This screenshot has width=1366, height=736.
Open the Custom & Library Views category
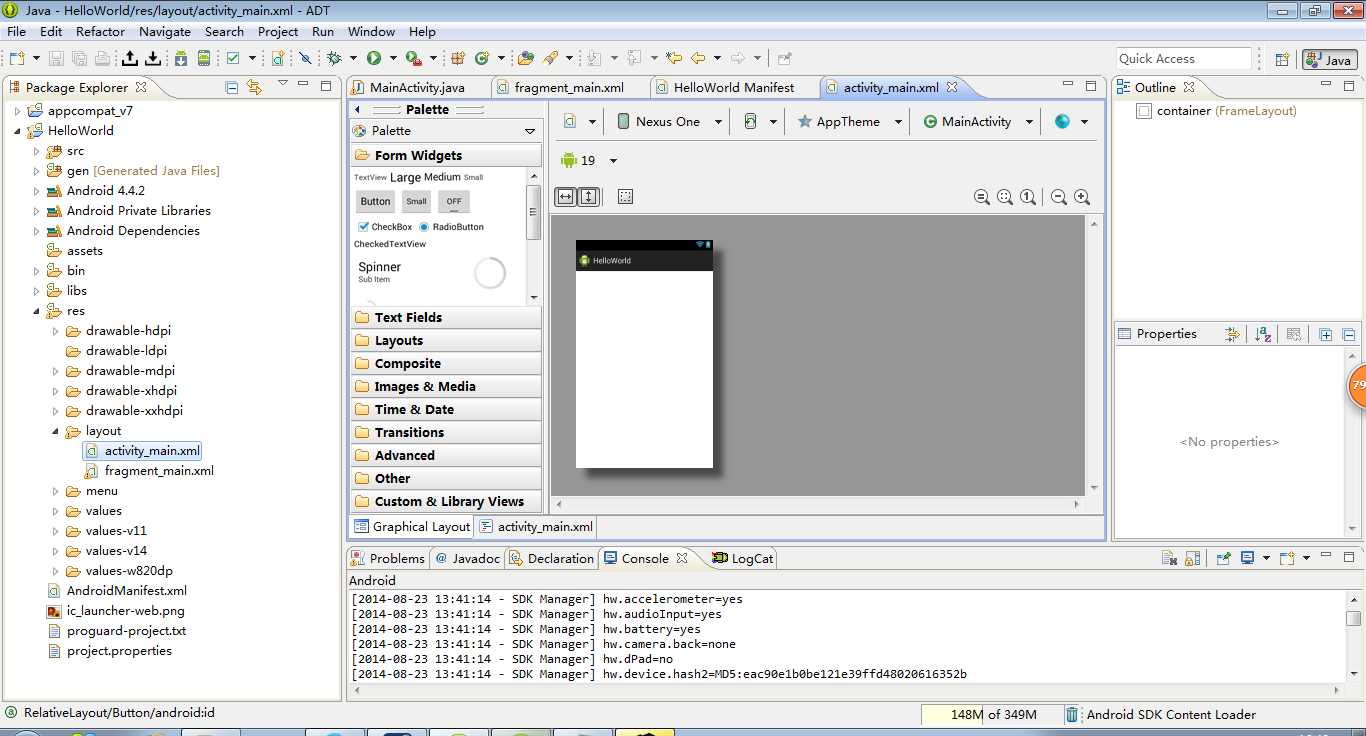click(446, 501)
